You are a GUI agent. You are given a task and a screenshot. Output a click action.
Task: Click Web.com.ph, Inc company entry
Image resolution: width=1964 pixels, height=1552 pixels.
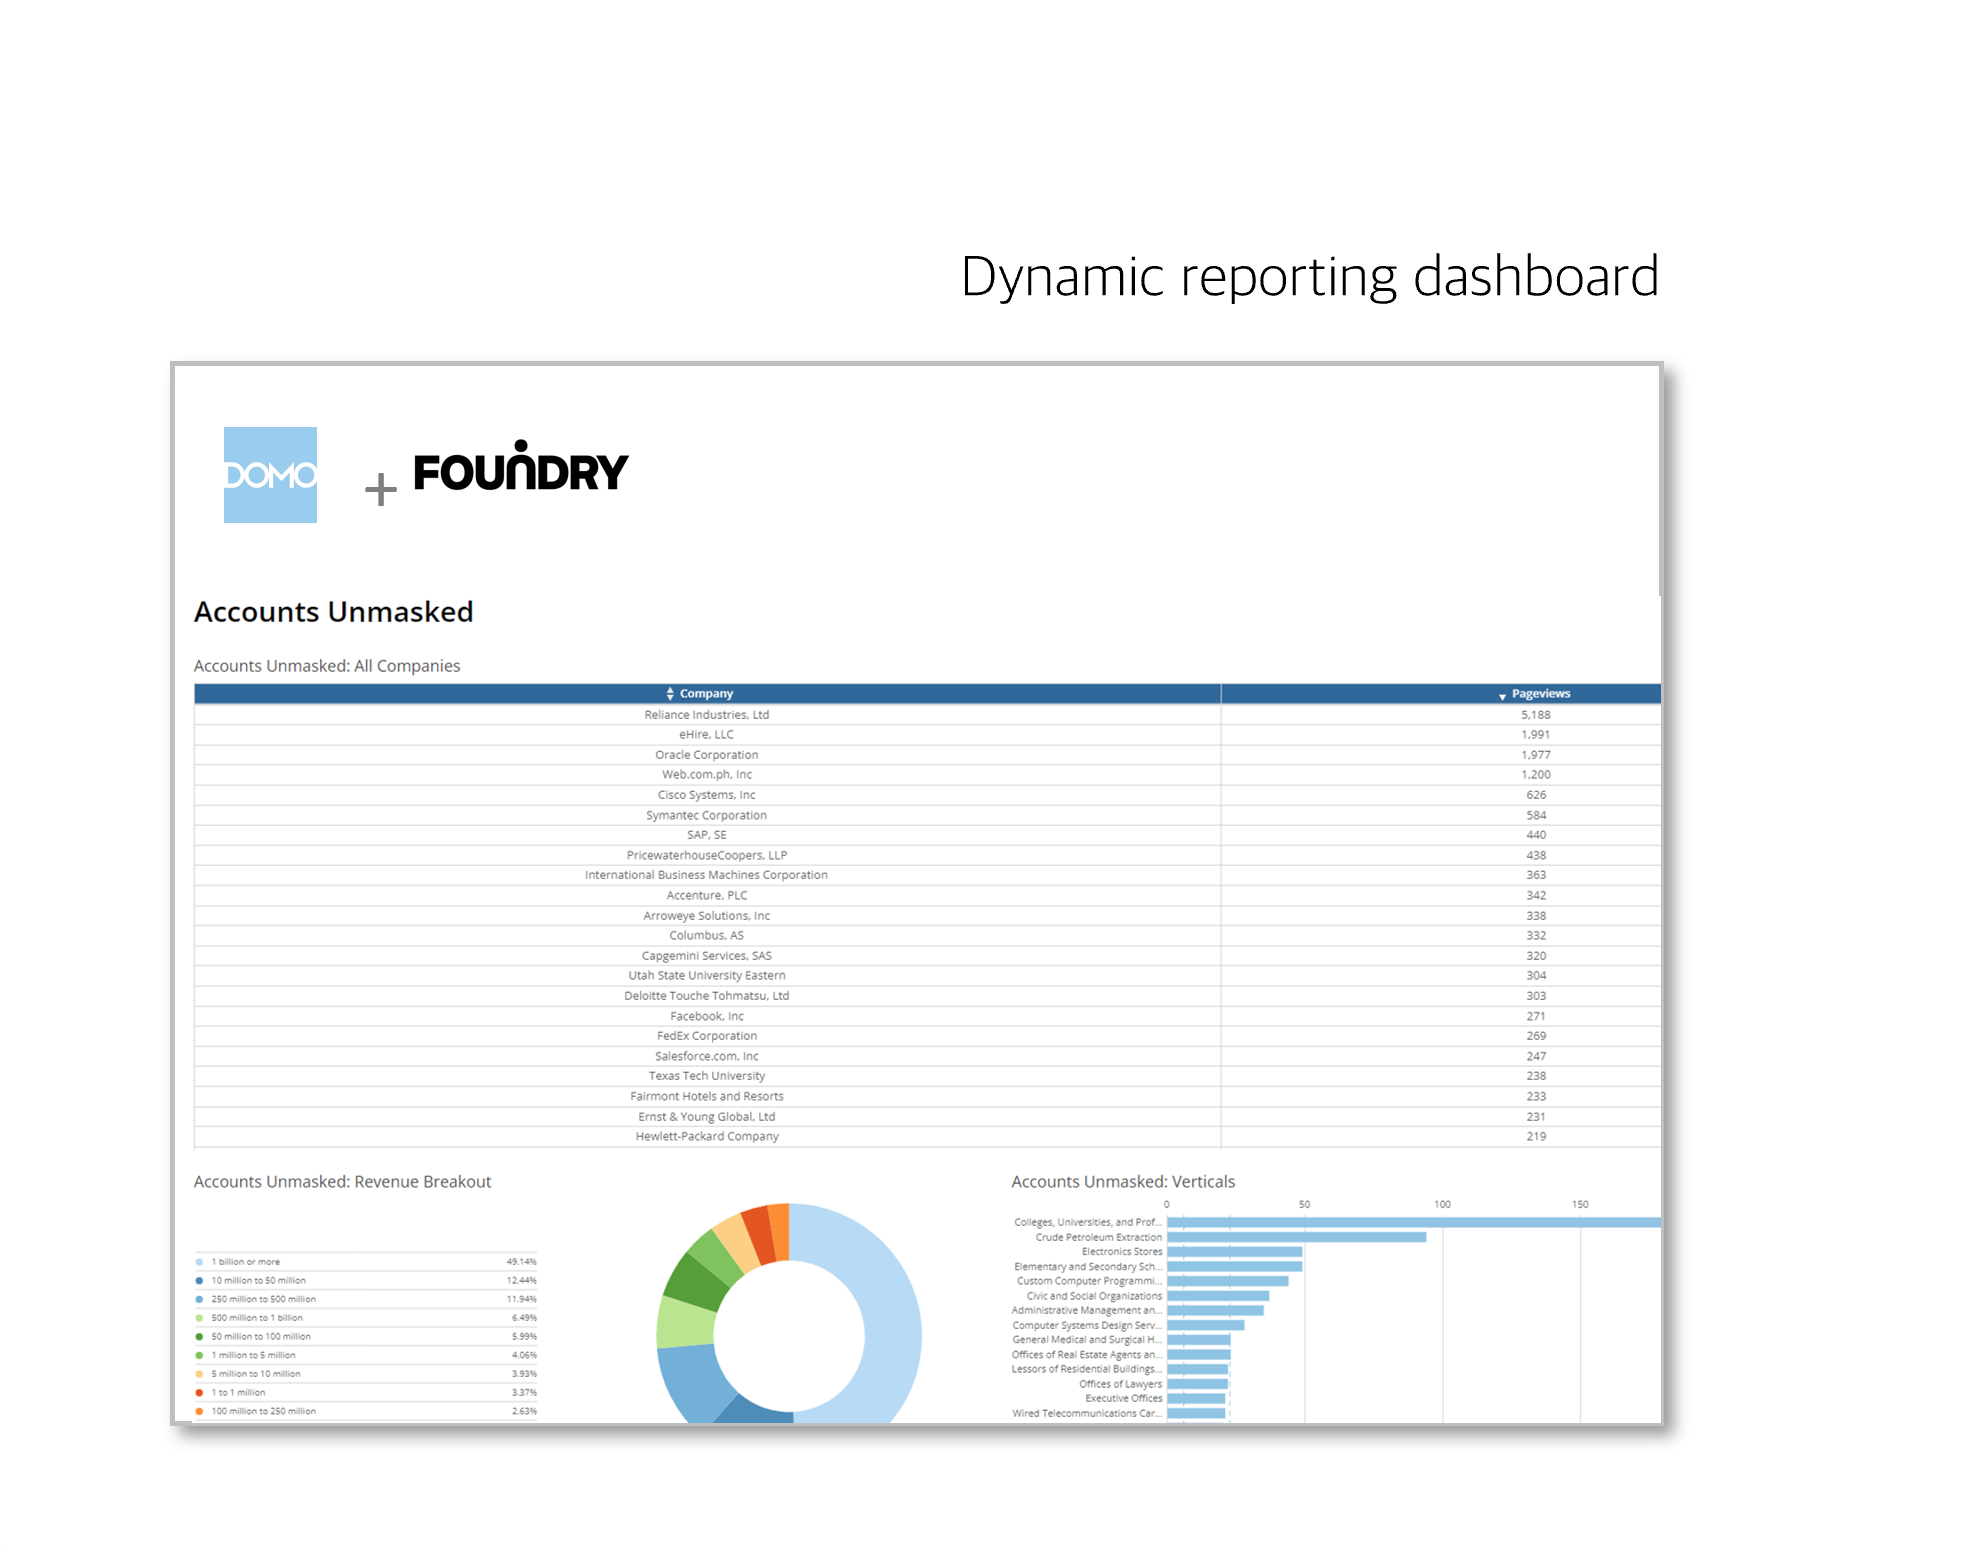tap(707, 775)
